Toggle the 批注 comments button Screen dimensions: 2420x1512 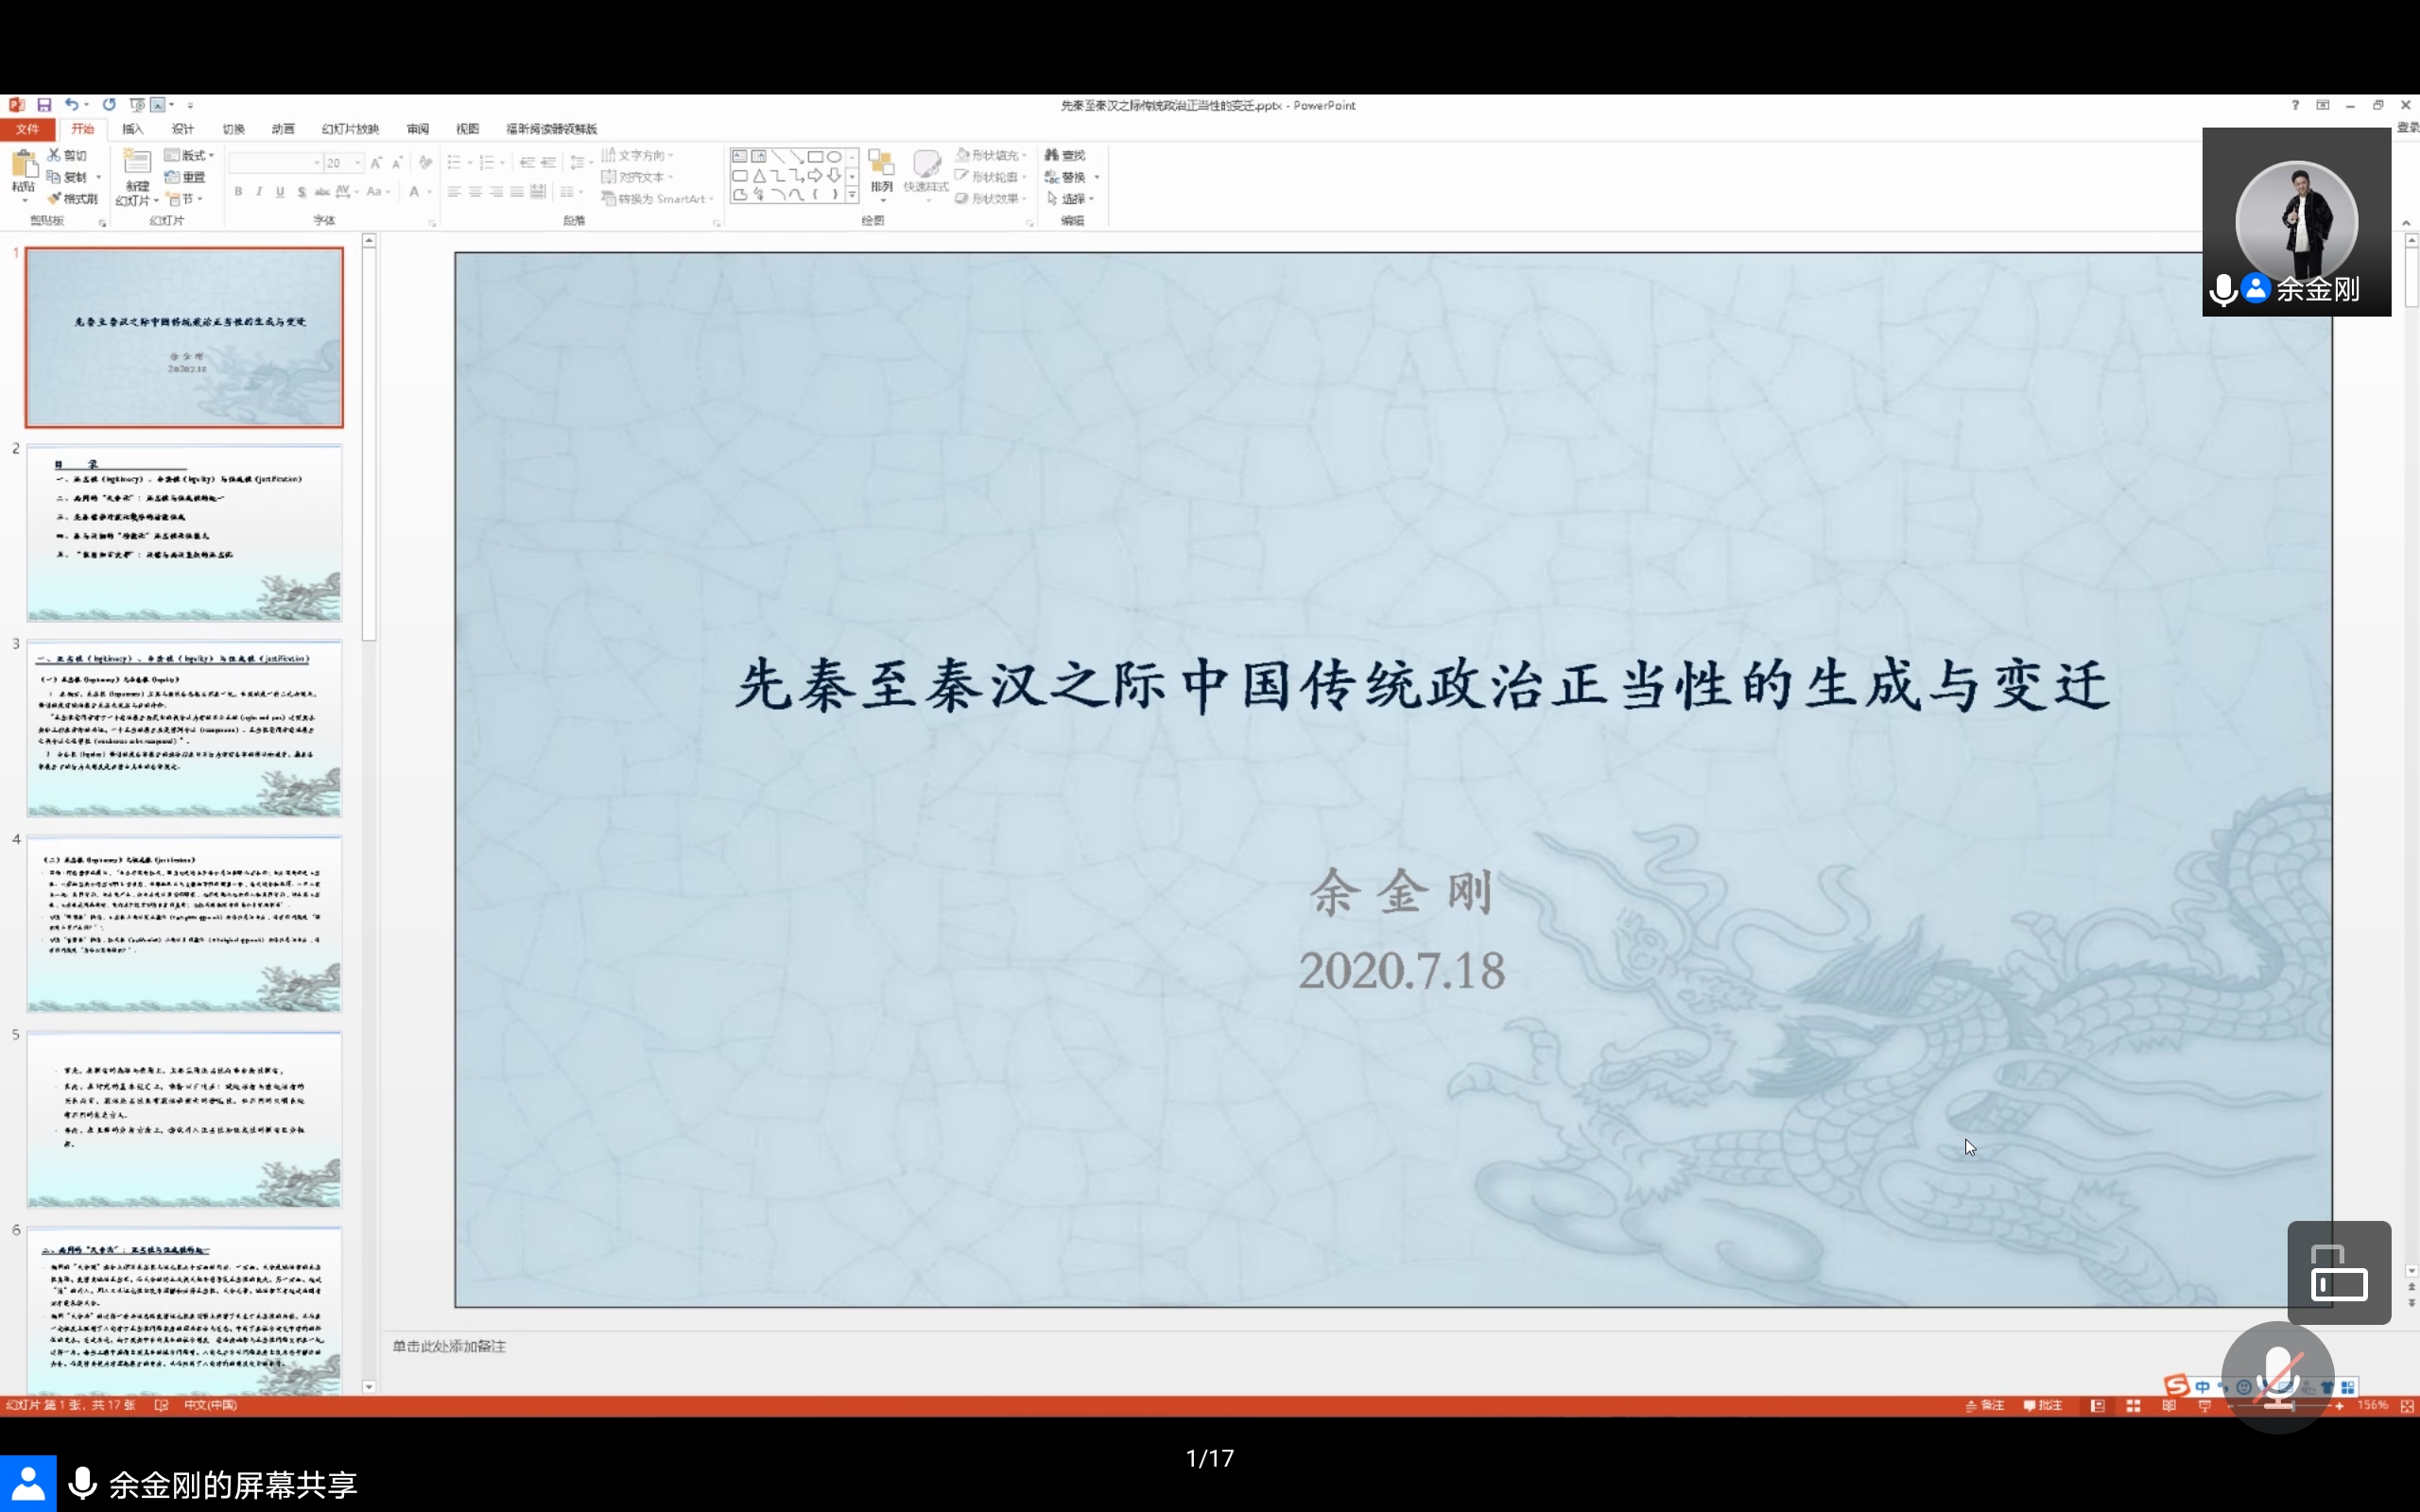coord(2043,1406)
